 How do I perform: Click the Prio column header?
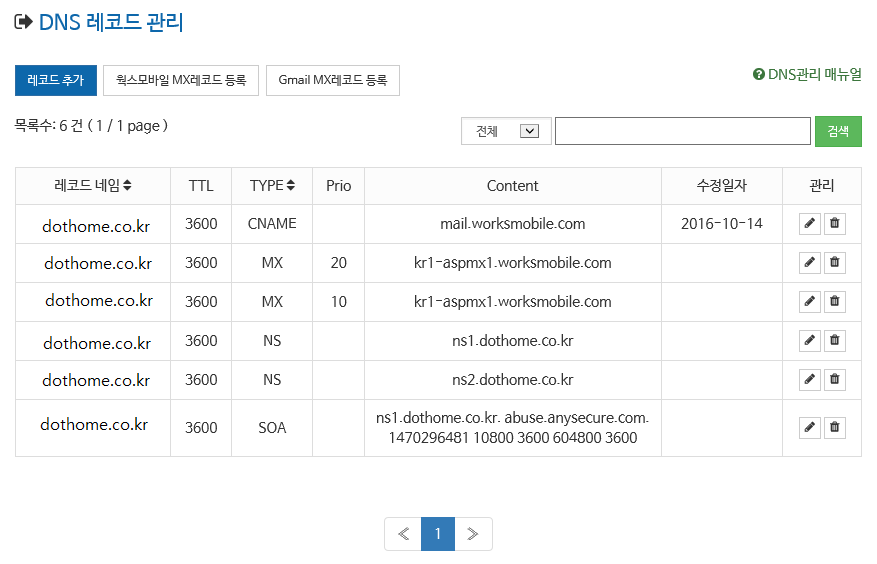point(338,186)
